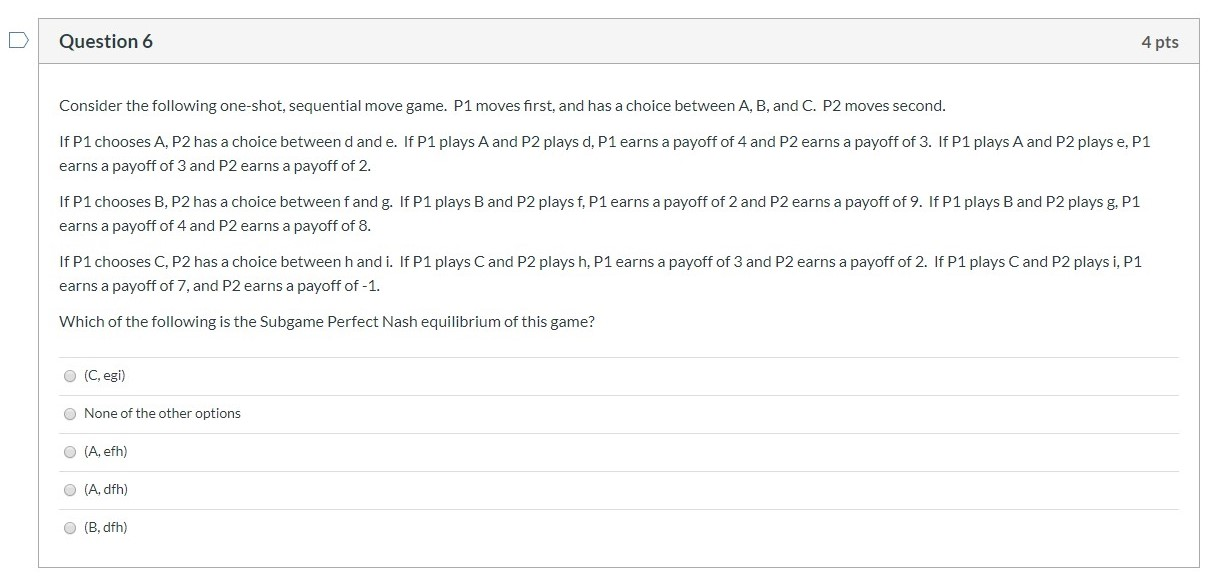Click the 4 pts label
1220x580 pixels.
point(1162,41)
